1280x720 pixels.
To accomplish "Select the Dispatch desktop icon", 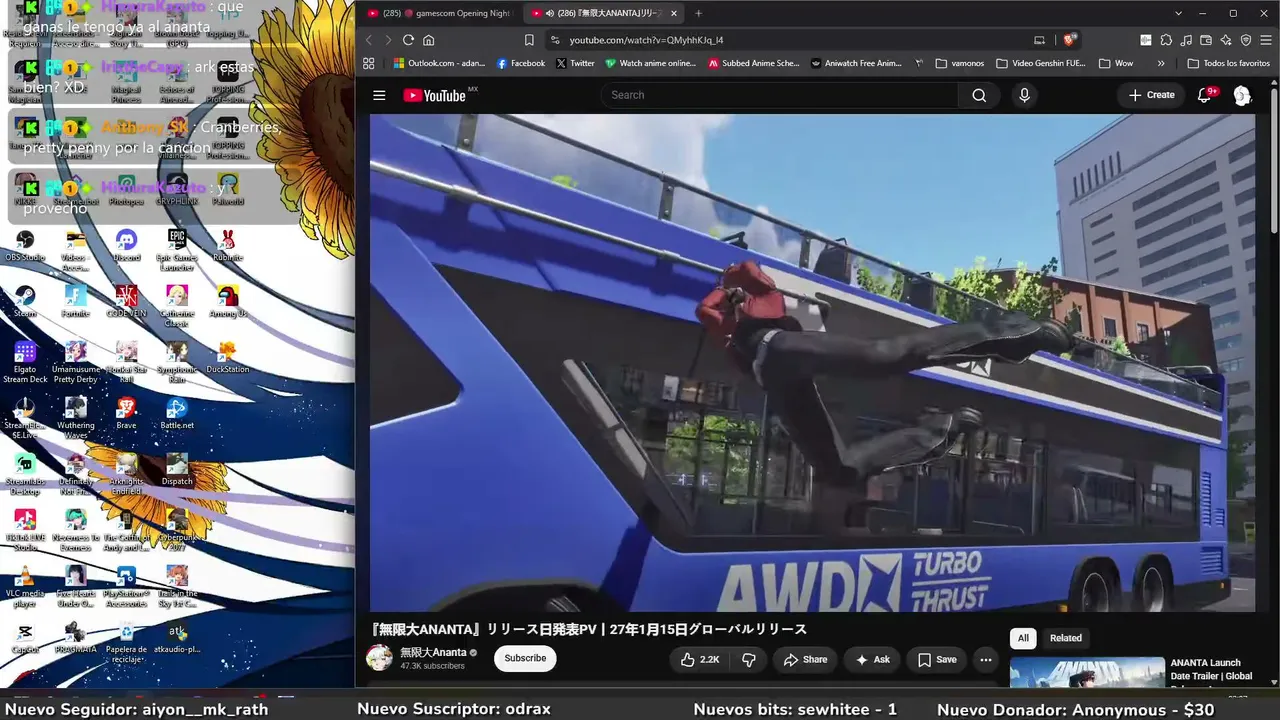I will click(x=177, y=470).
